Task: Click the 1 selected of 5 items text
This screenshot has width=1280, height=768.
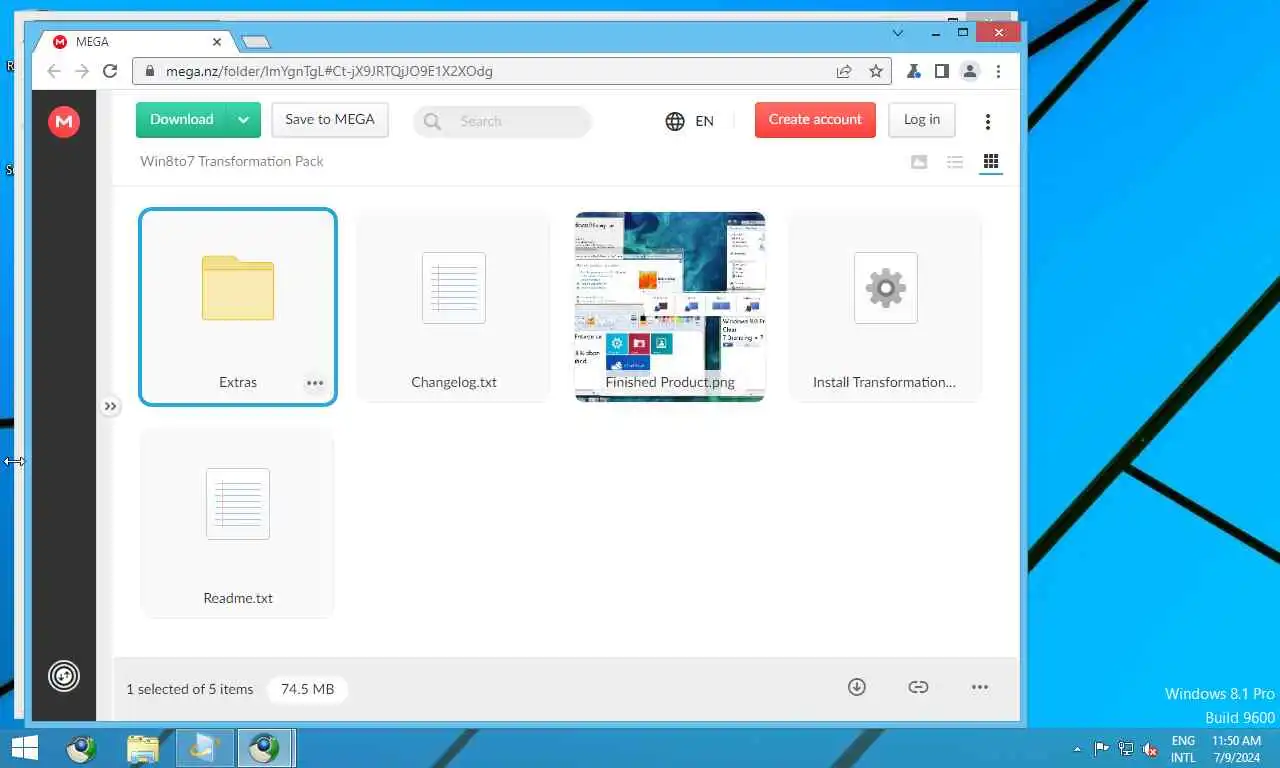Action: [190, 689]
